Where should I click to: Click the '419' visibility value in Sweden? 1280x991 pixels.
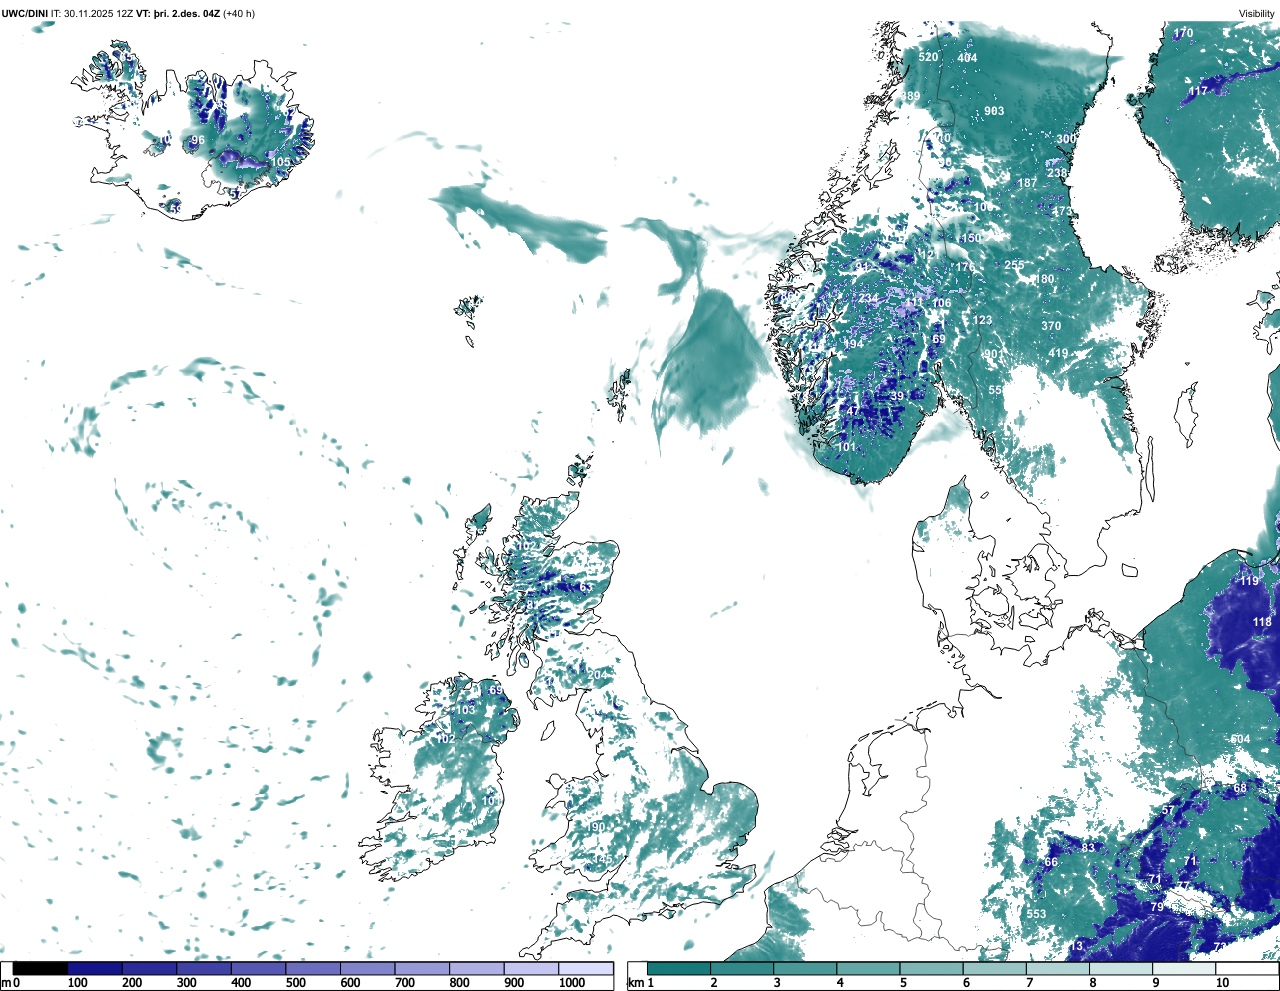[x=1059, y=354]
